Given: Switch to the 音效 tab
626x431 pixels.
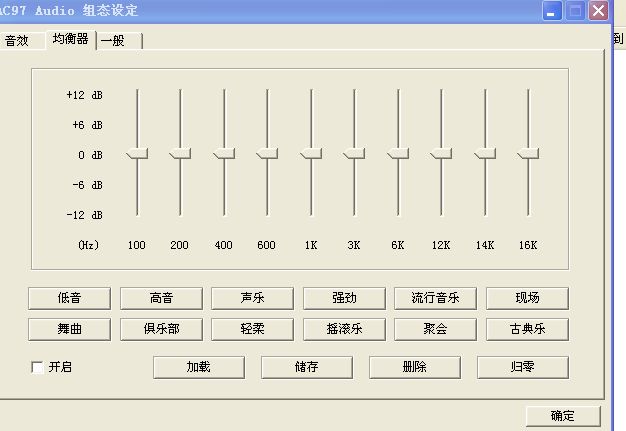Looking at the screenshot, I should pyautogui.click(x=18, y=41).
